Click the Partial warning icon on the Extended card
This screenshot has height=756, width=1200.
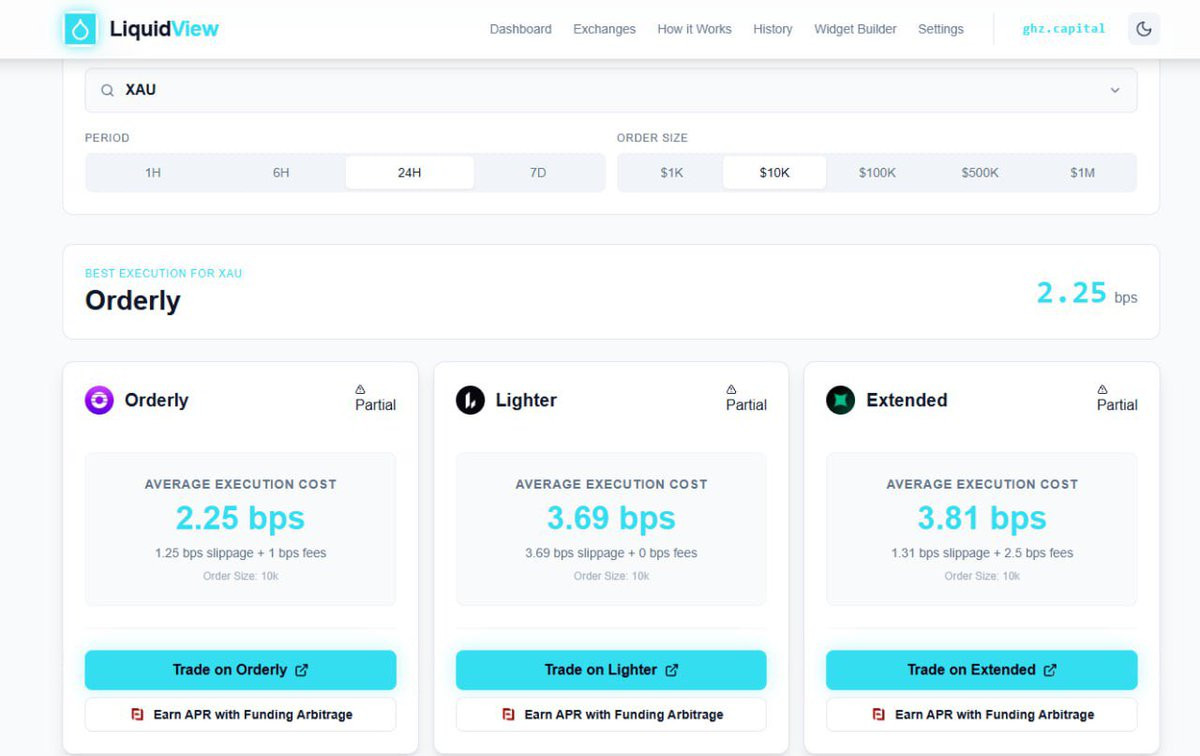pyautogui.click(x=1102, y=389)
